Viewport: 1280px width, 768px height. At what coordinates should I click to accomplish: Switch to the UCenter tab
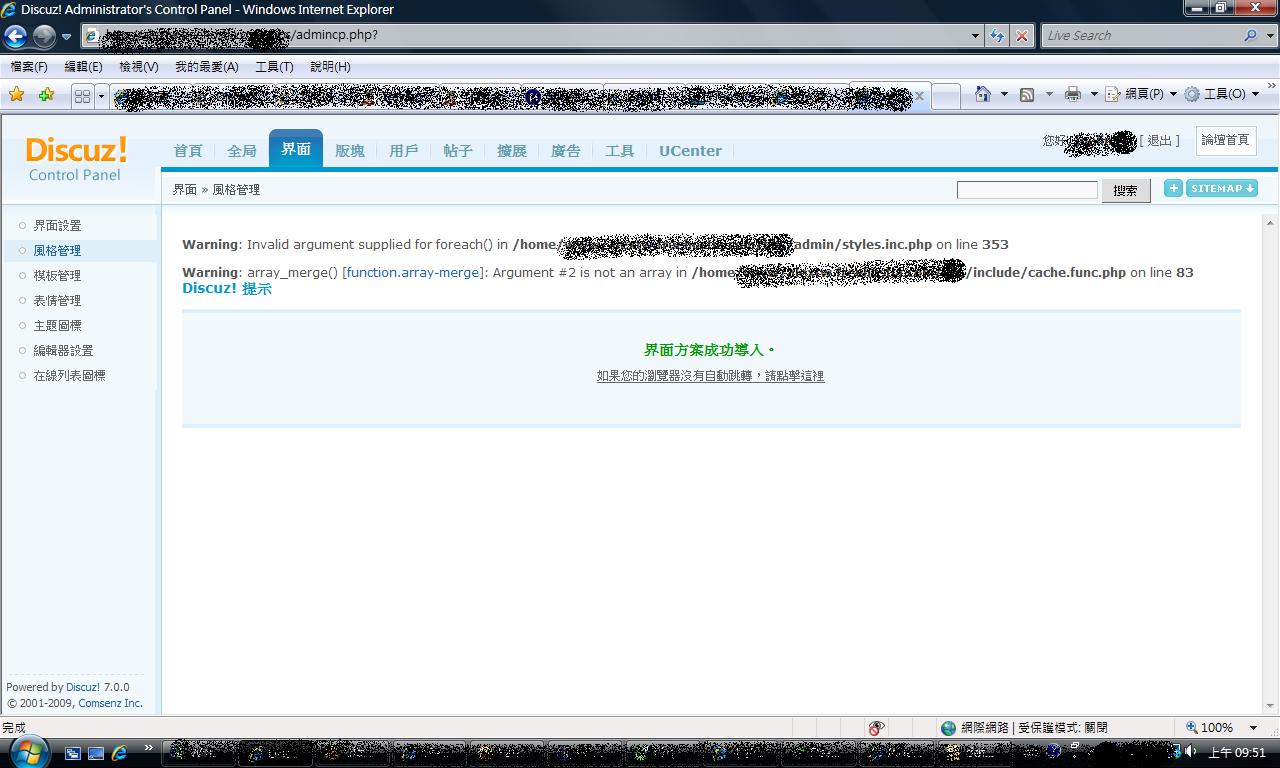coord(690,151)
